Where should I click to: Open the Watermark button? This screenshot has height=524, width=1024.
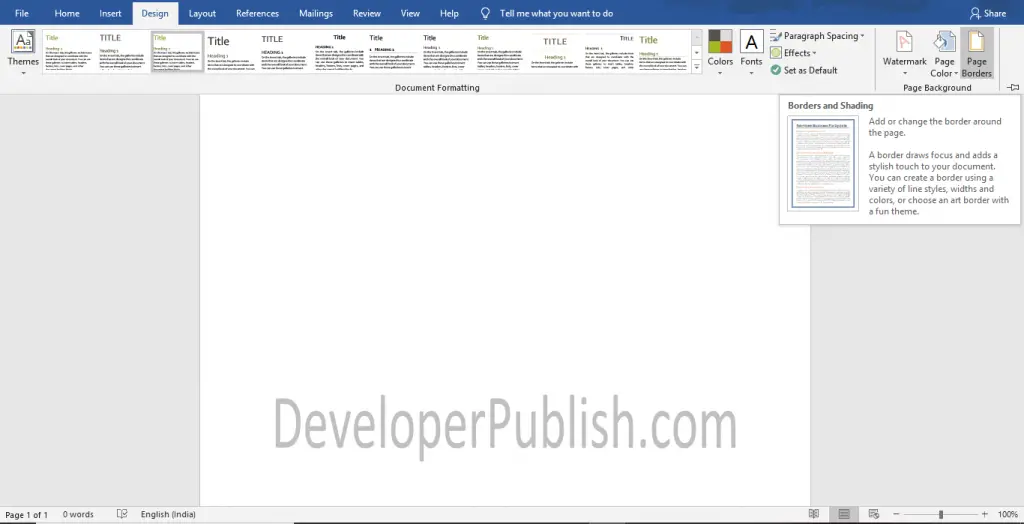(904, 53)
